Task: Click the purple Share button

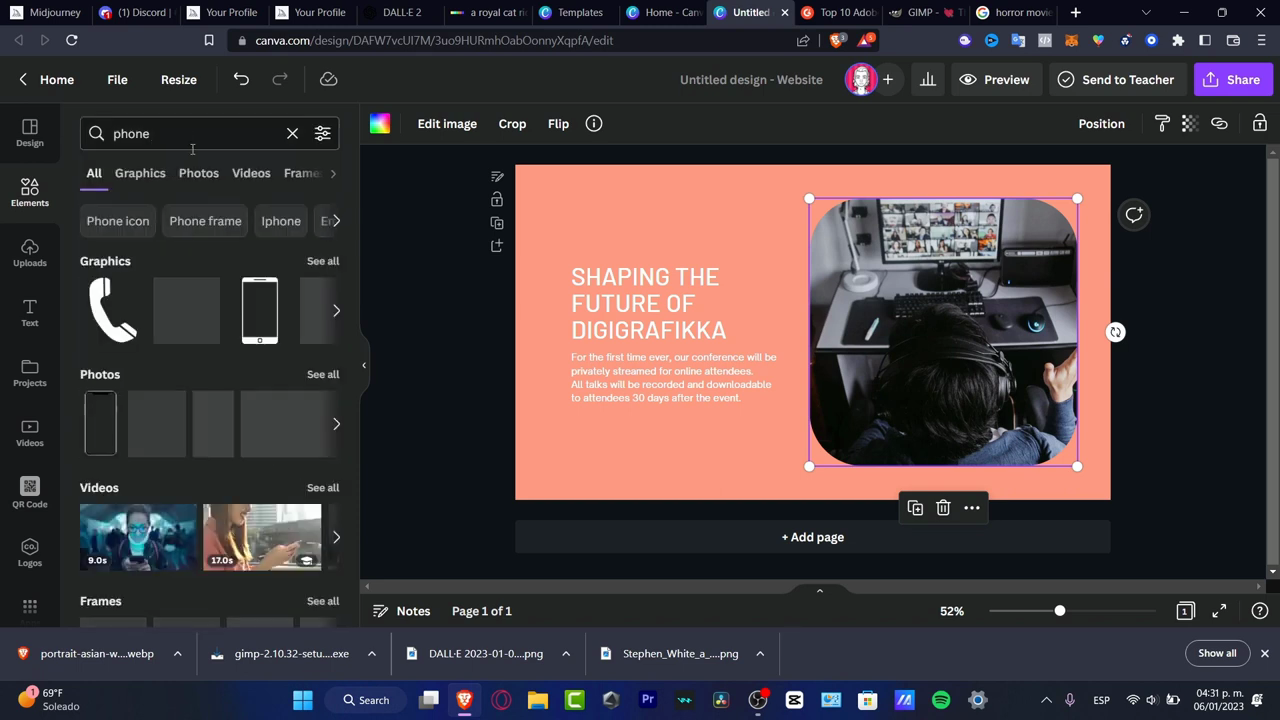Action: (1231, 79)
